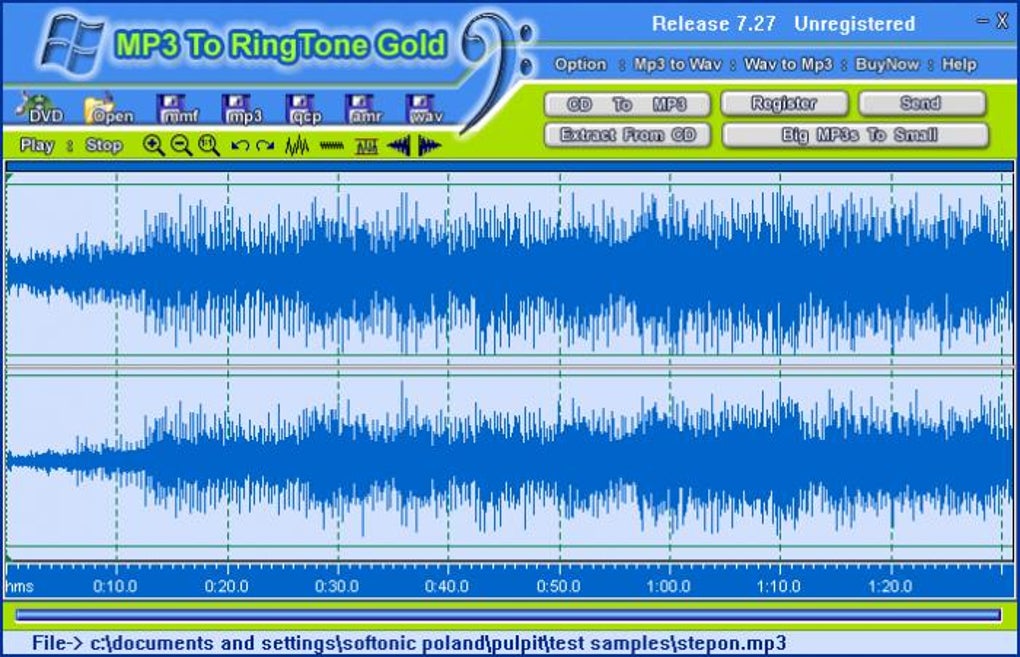The height and width of the screenshot is (657, 1020).
Task: Open the Option menu
Action: coord(580,64)
